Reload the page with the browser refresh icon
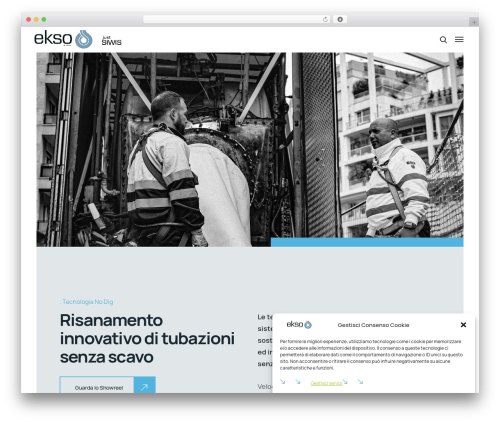 325,20
